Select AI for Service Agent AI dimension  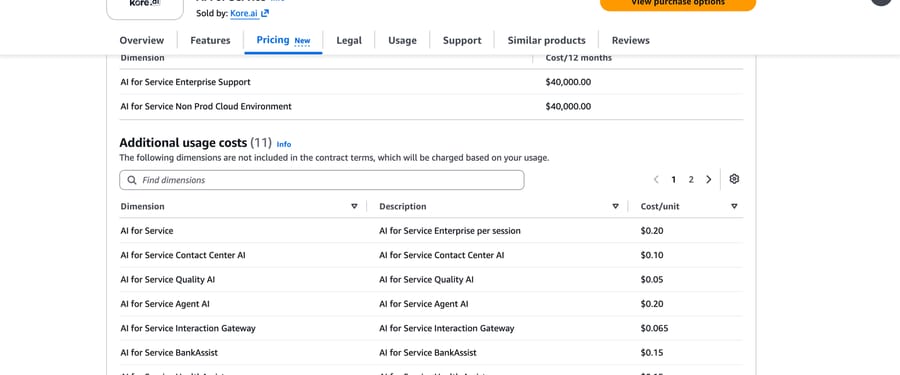[x=165, y=304]
